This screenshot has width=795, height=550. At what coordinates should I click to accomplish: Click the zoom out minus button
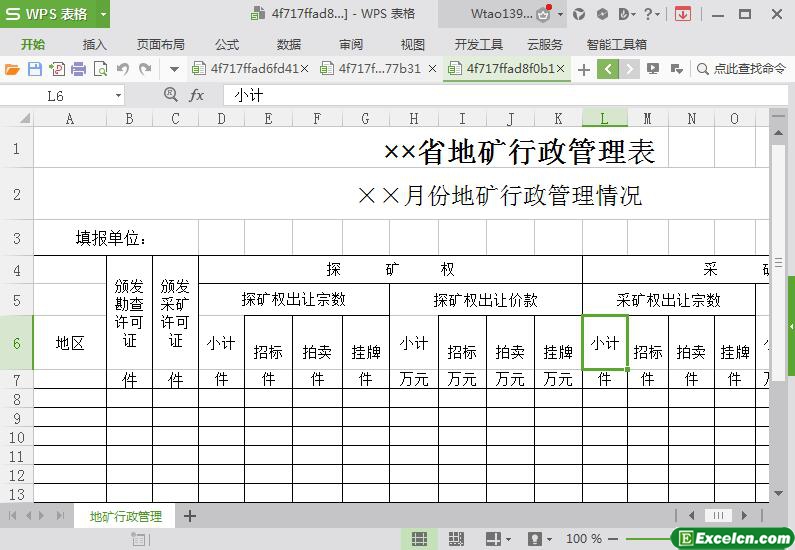point(613,539)
